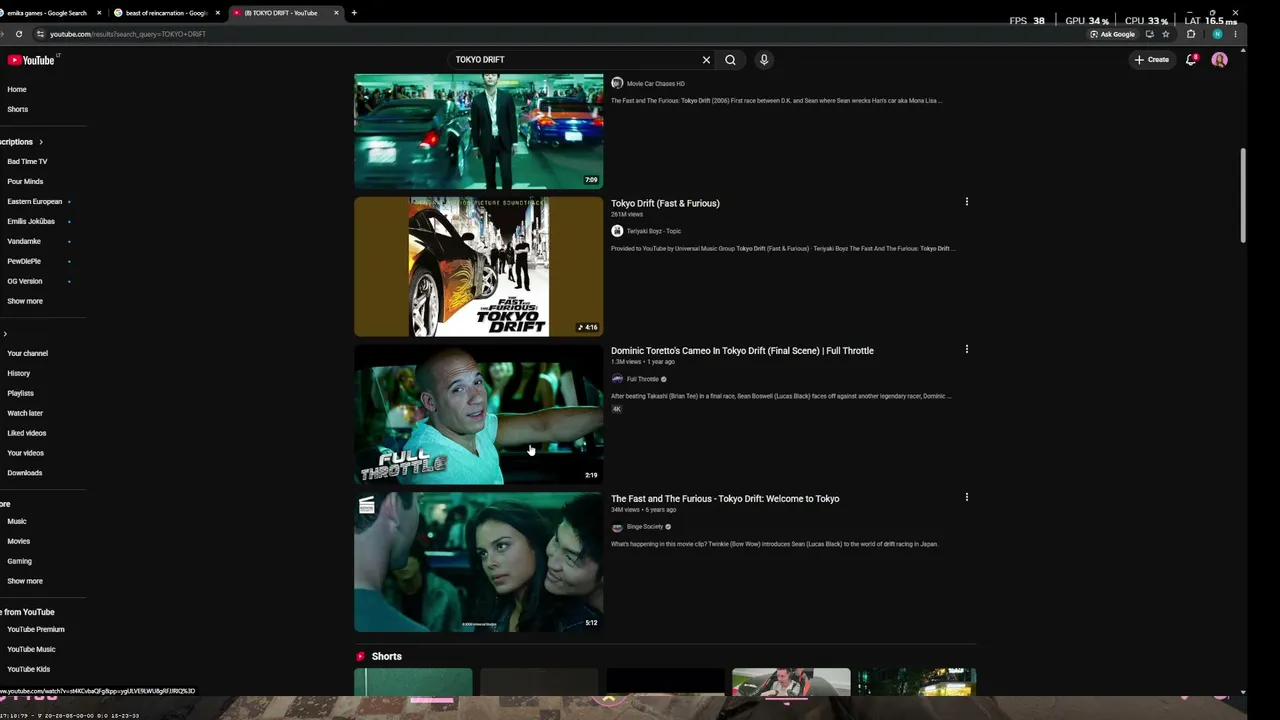
Task: Close the TOKYO DRIFT - YouTube tab
Action: pyautogui.click(x=336, y=13)
